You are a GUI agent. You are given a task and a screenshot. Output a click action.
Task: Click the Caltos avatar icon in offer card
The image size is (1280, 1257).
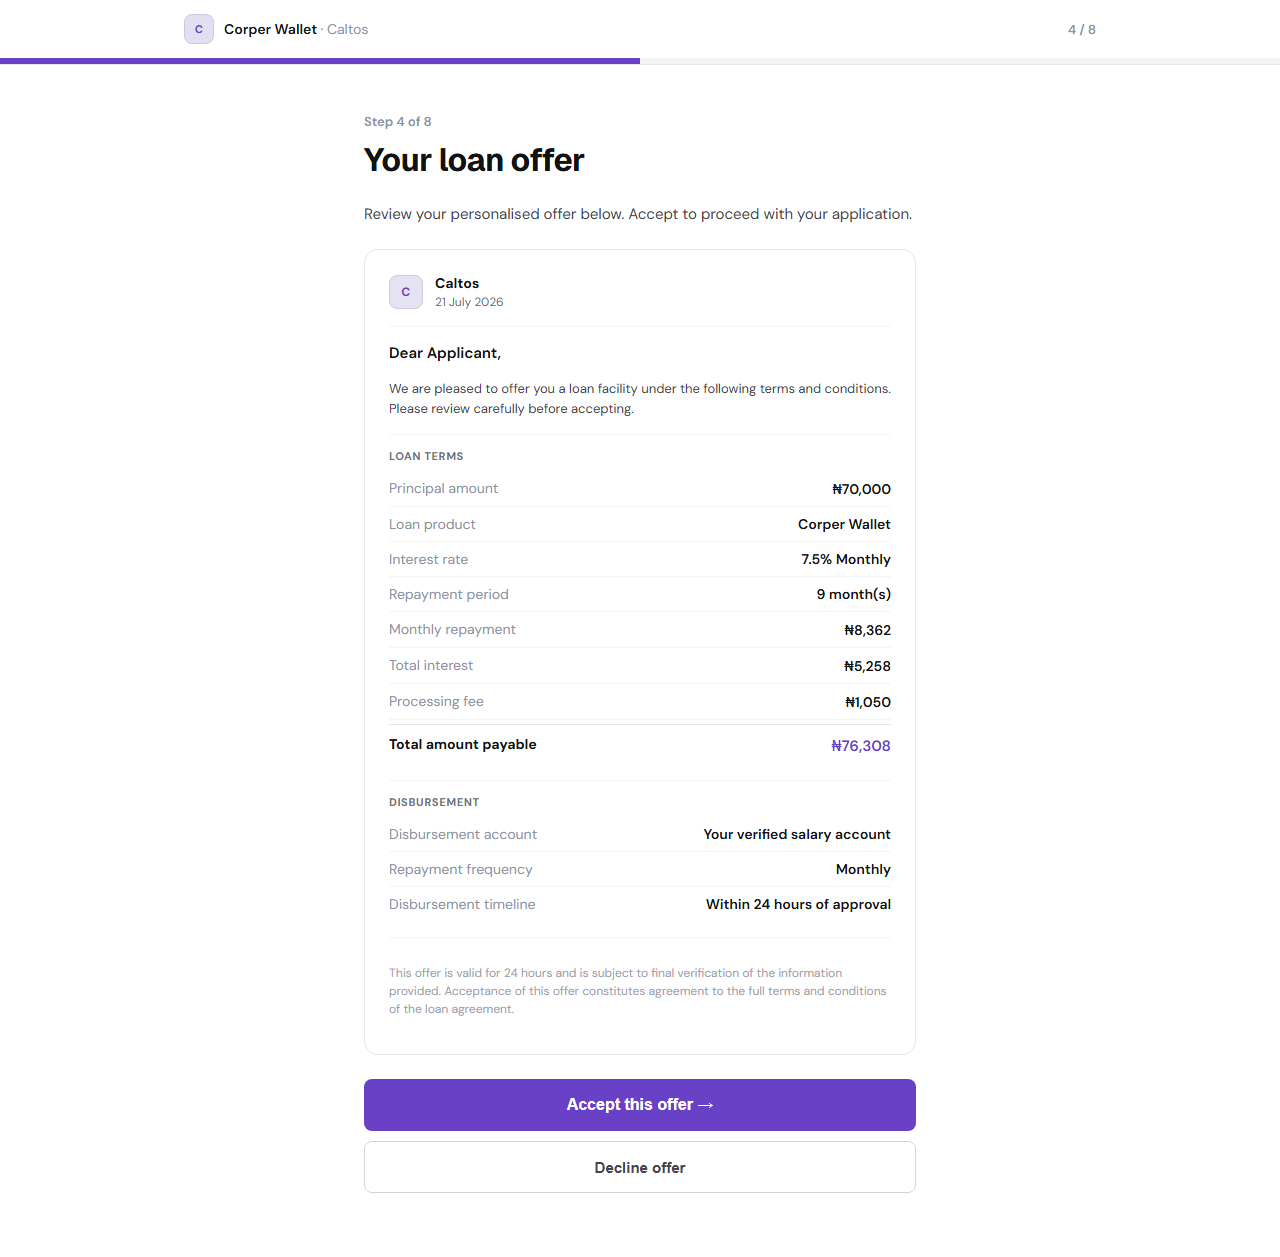point(406,292)
